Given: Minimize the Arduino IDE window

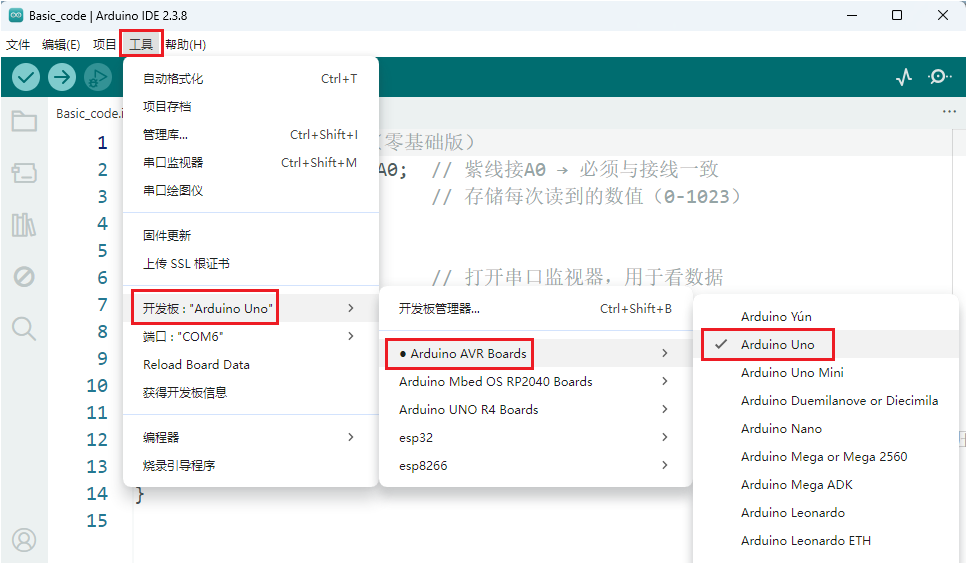Looking at the screenshot, I should click(852, 15).
